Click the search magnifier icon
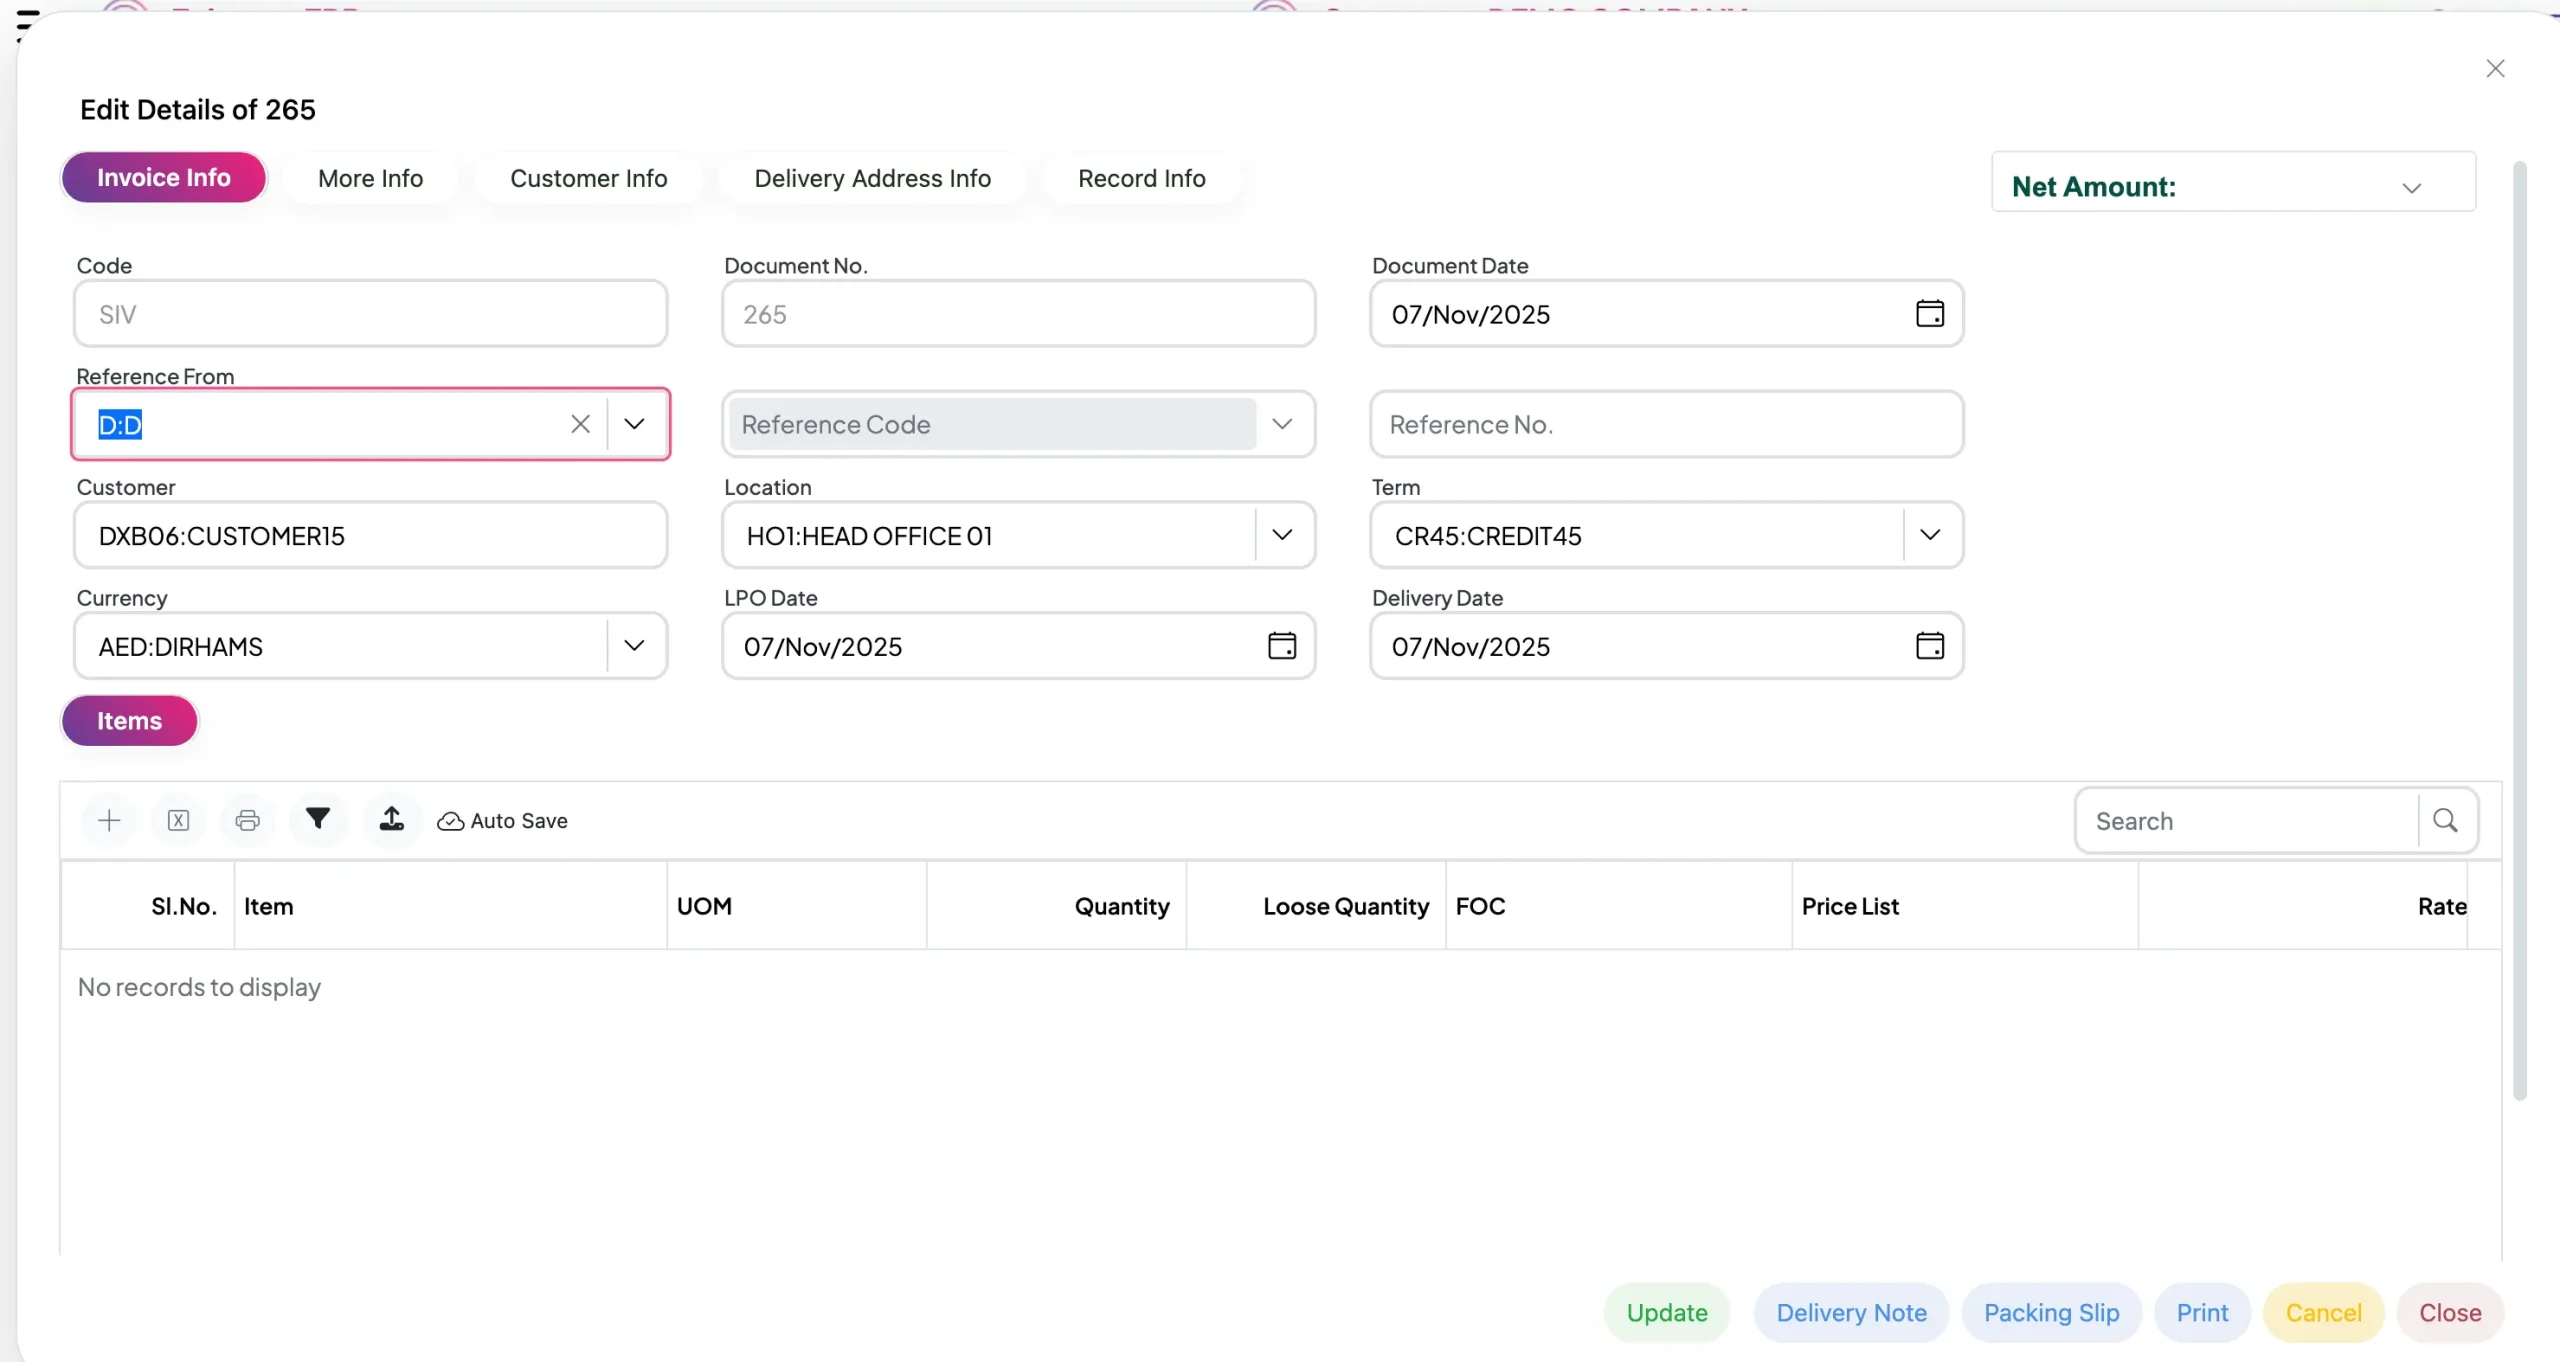Image resolution: width=2560 pixels, height=1362 pixels. (x=2445, y=820)
